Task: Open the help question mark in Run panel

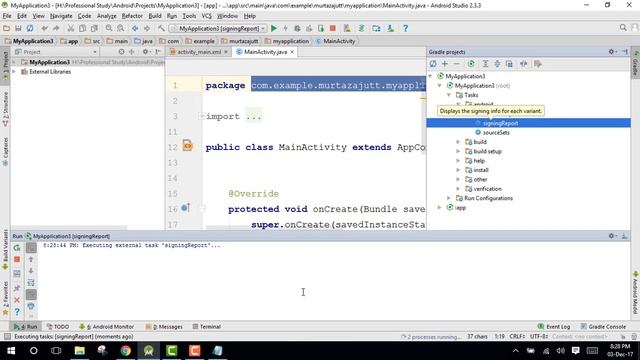Action: tap(17, 312)
